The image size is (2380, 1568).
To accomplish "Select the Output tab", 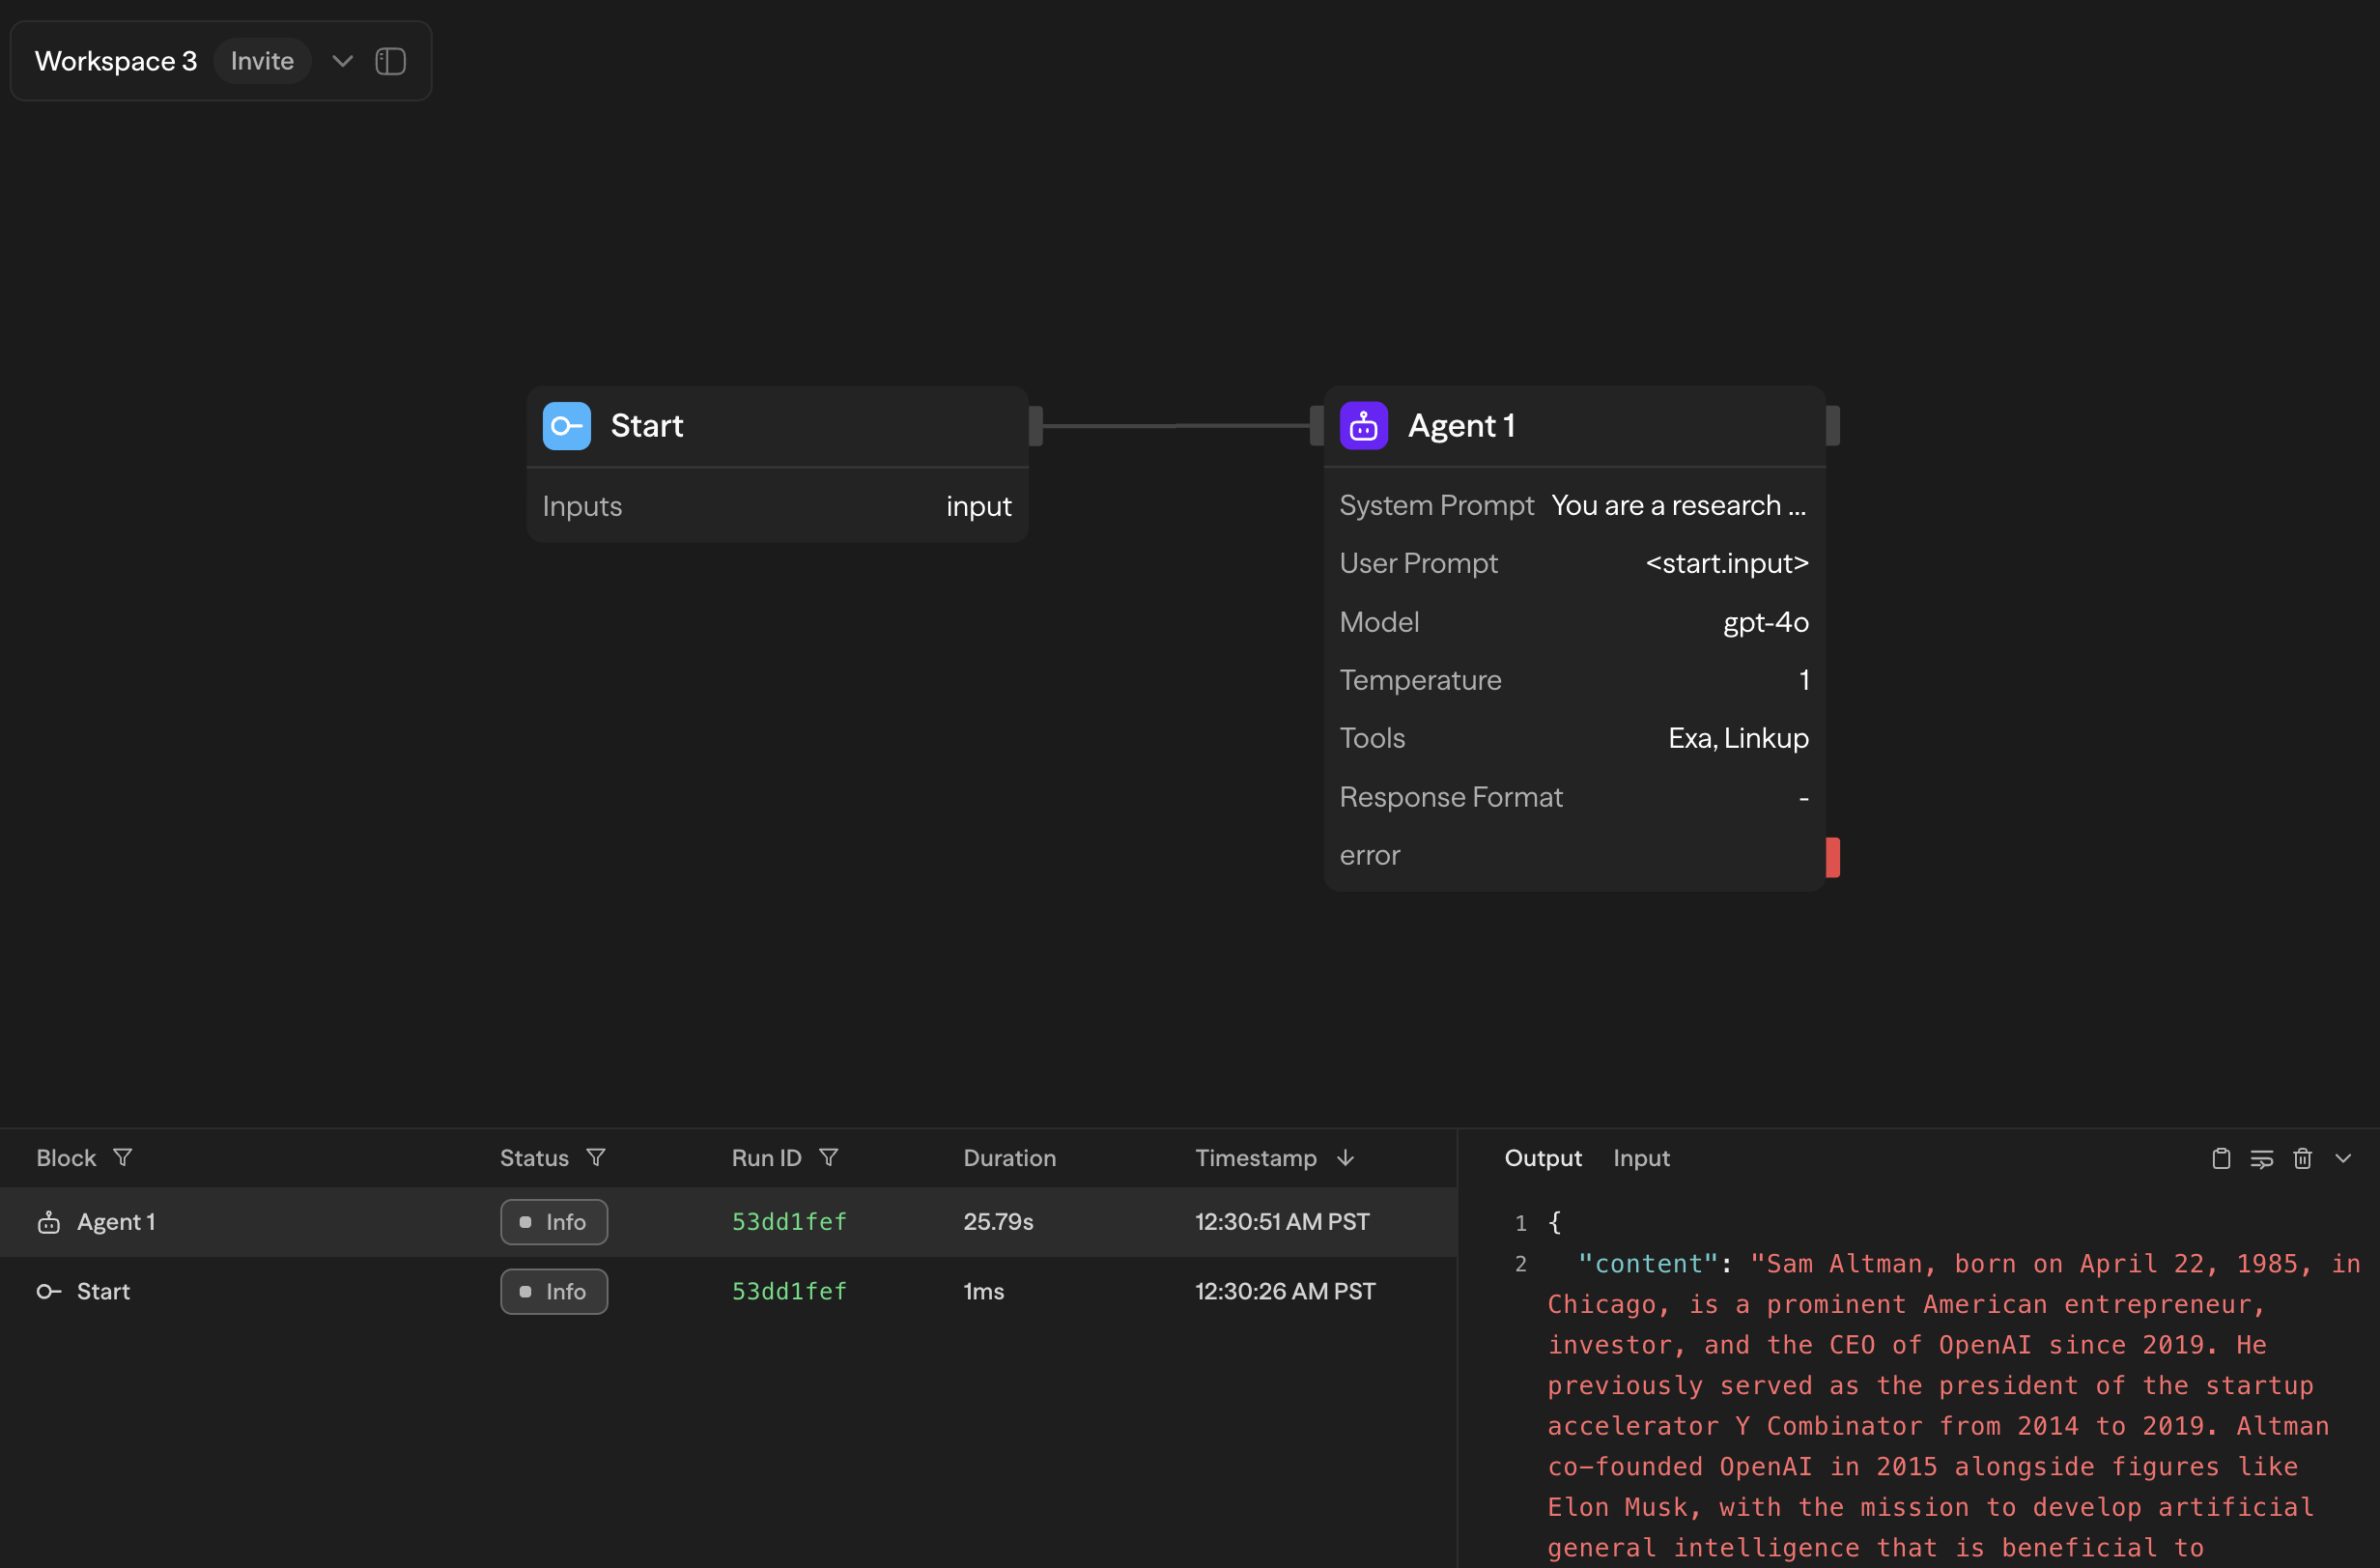I will coord(1542,1157).
